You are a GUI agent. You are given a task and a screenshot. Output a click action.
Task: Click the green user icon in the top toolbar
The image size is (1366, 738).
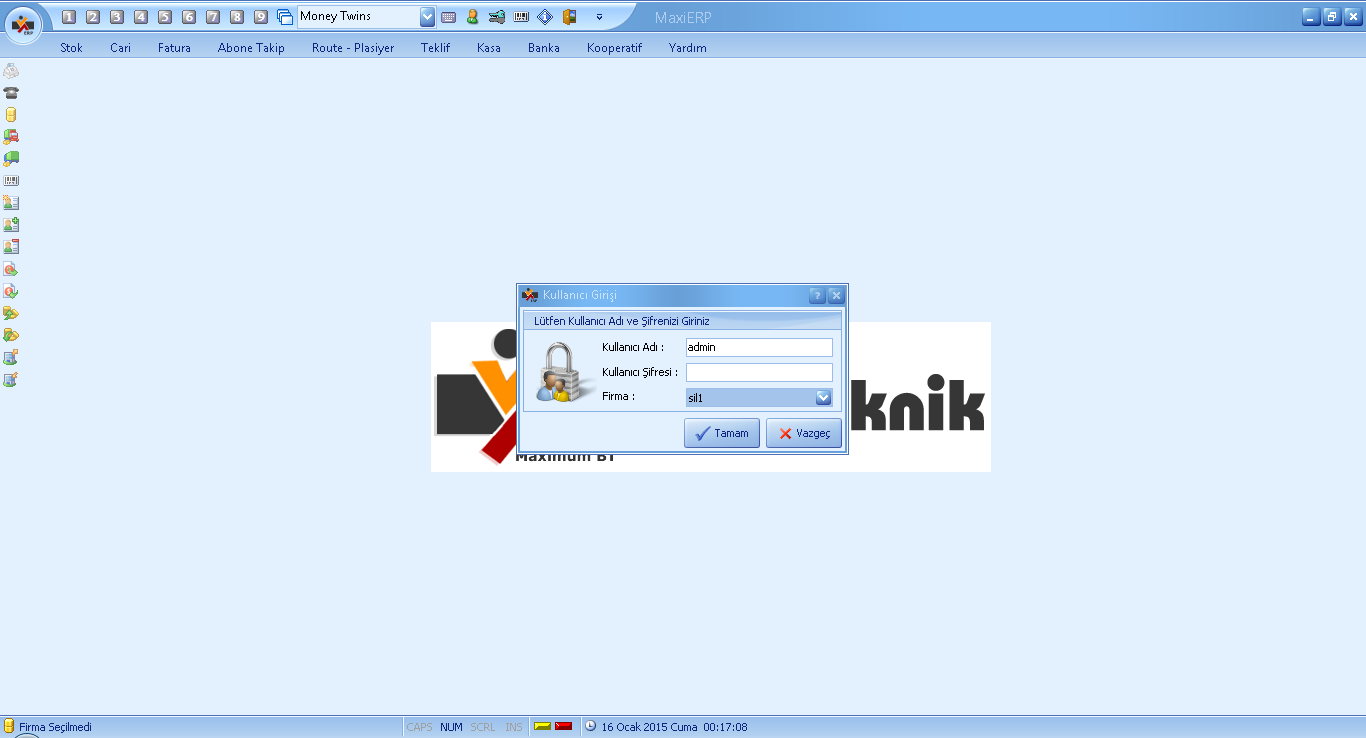[x=473, y=17]
